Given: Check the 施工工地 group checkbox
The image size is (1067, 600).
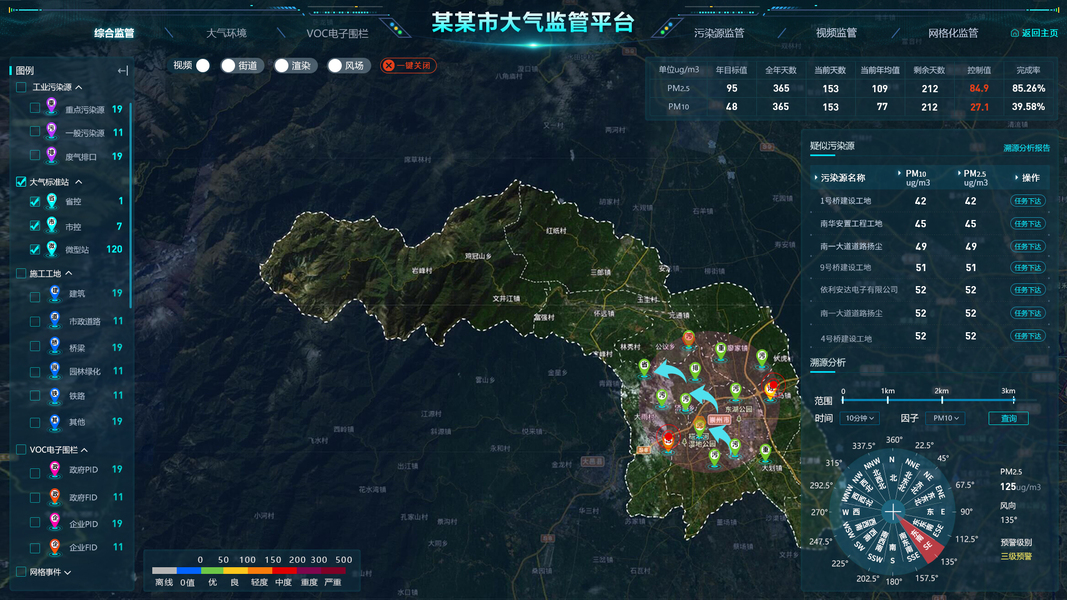Looking at the screenshot, I should tap(21, 273).
